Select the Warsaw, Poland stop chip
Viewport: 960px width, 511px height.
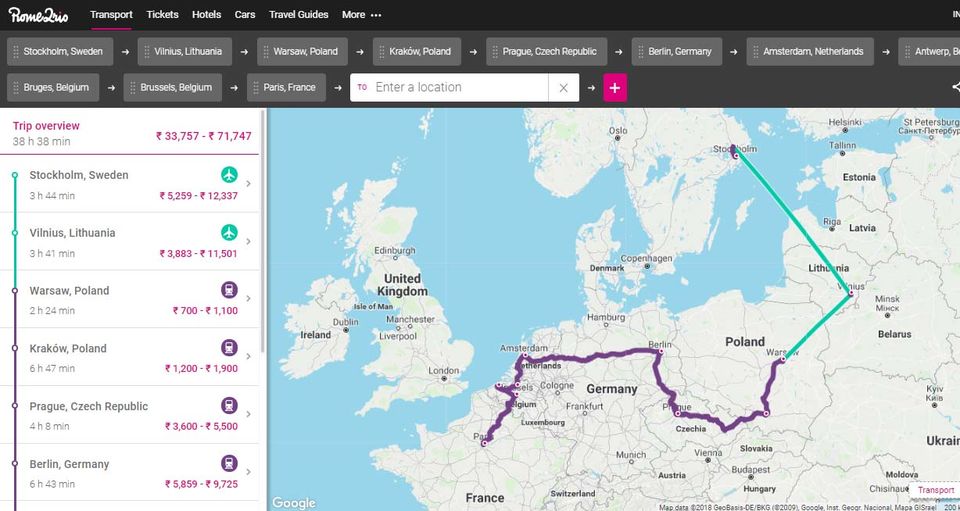(x=302, y=51)
